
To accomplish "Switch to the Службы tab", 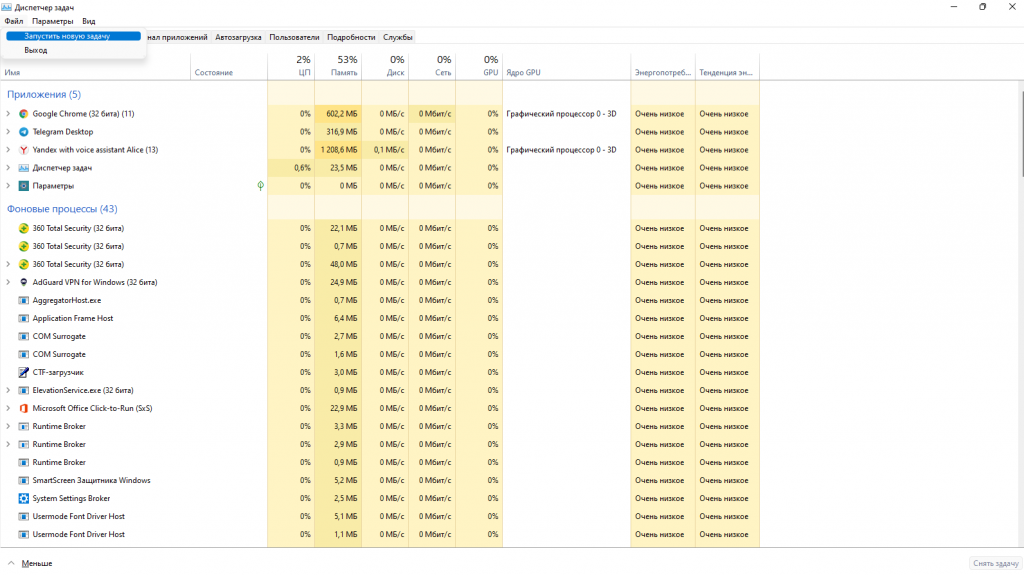I will click(398, 37).
